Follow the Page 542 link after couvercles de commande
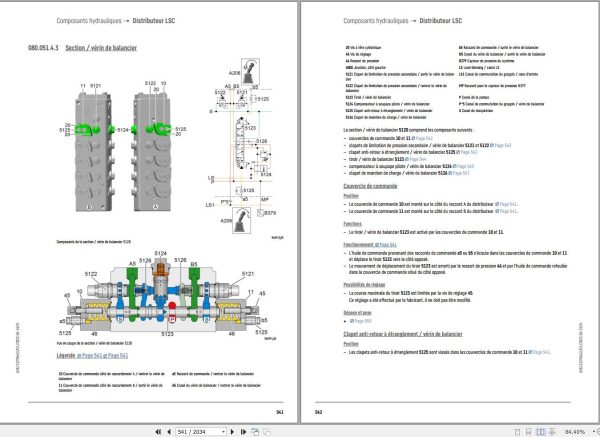 422,138
